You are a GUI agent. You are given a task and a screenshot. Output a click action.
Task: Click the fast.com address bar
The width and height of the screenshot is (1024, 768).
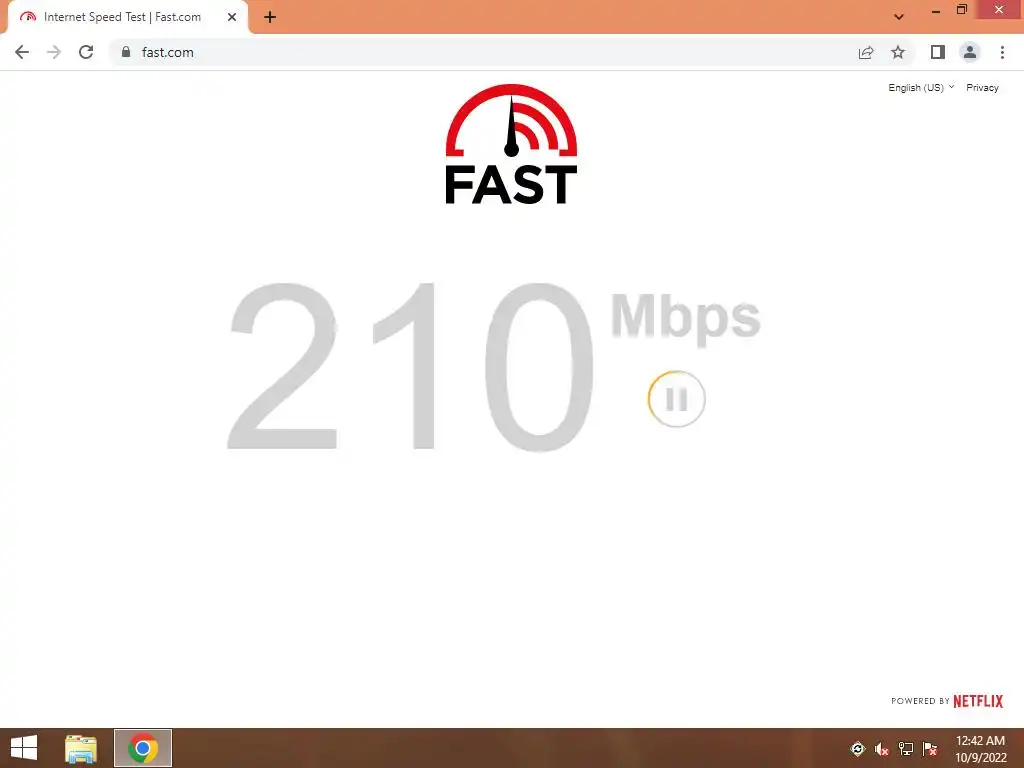coord(483,52)
